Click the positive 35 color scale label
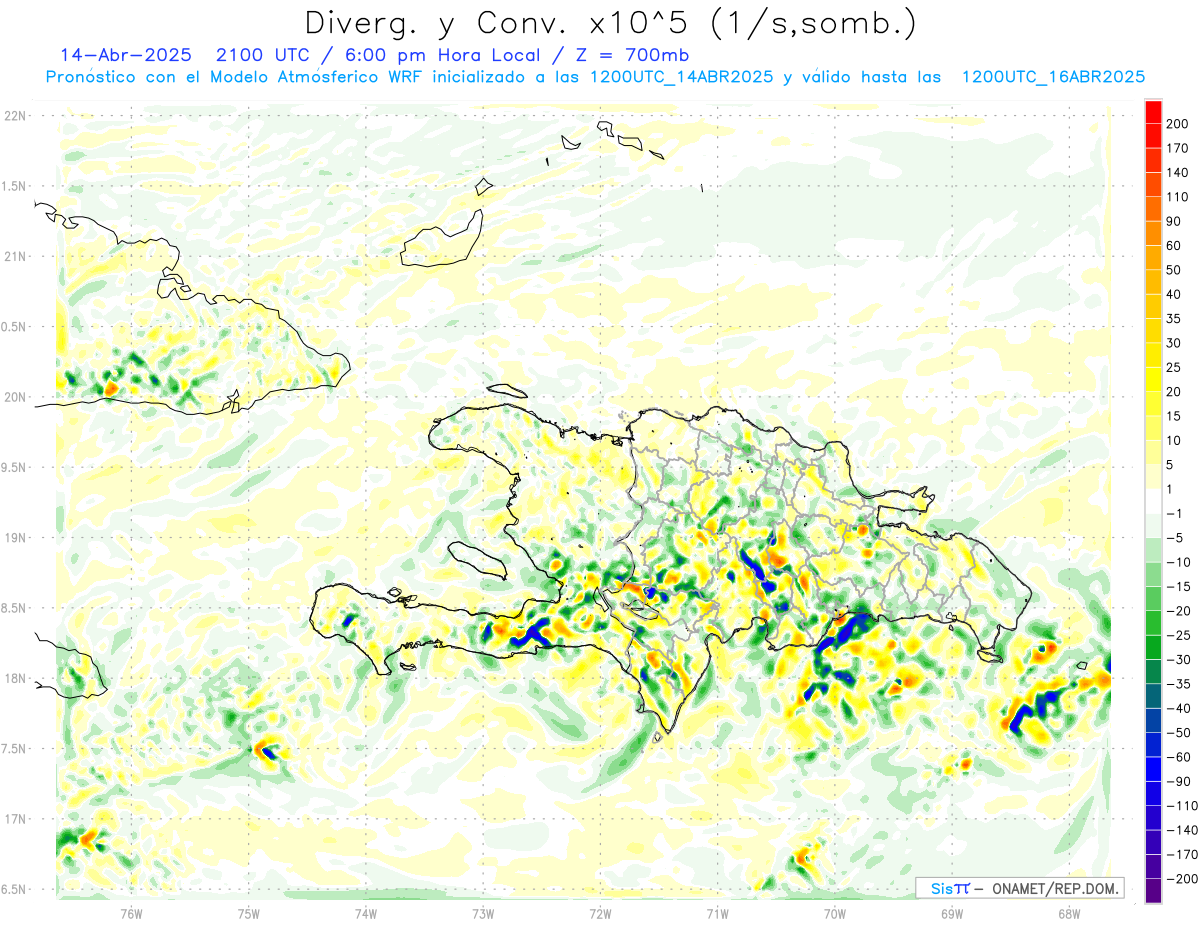The image size is (1200, 927). click(x=1174, y=319)
